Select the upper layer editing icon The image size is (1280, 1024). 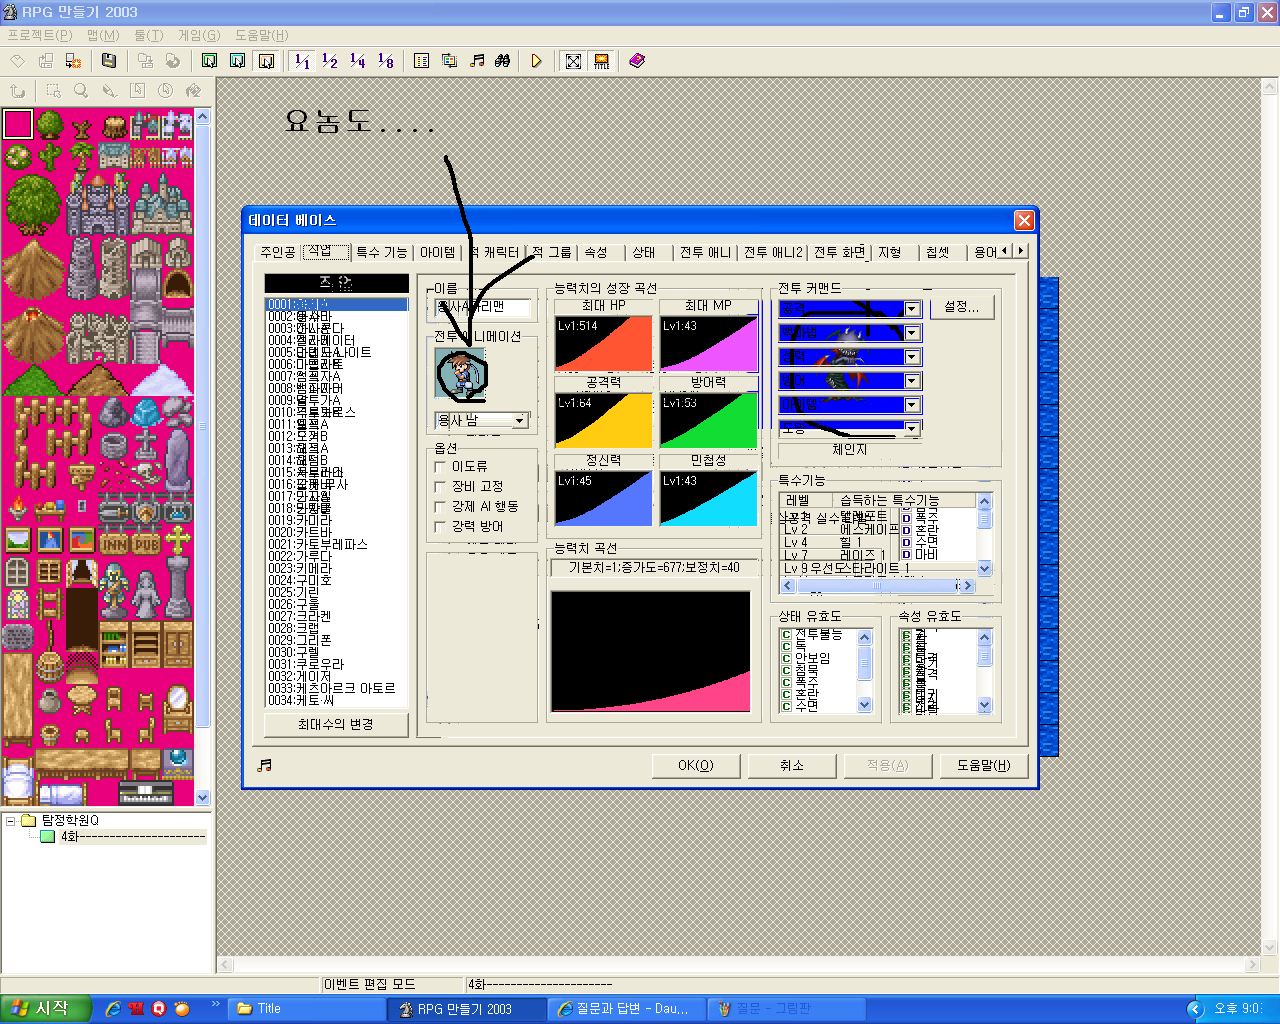point(237,61)
